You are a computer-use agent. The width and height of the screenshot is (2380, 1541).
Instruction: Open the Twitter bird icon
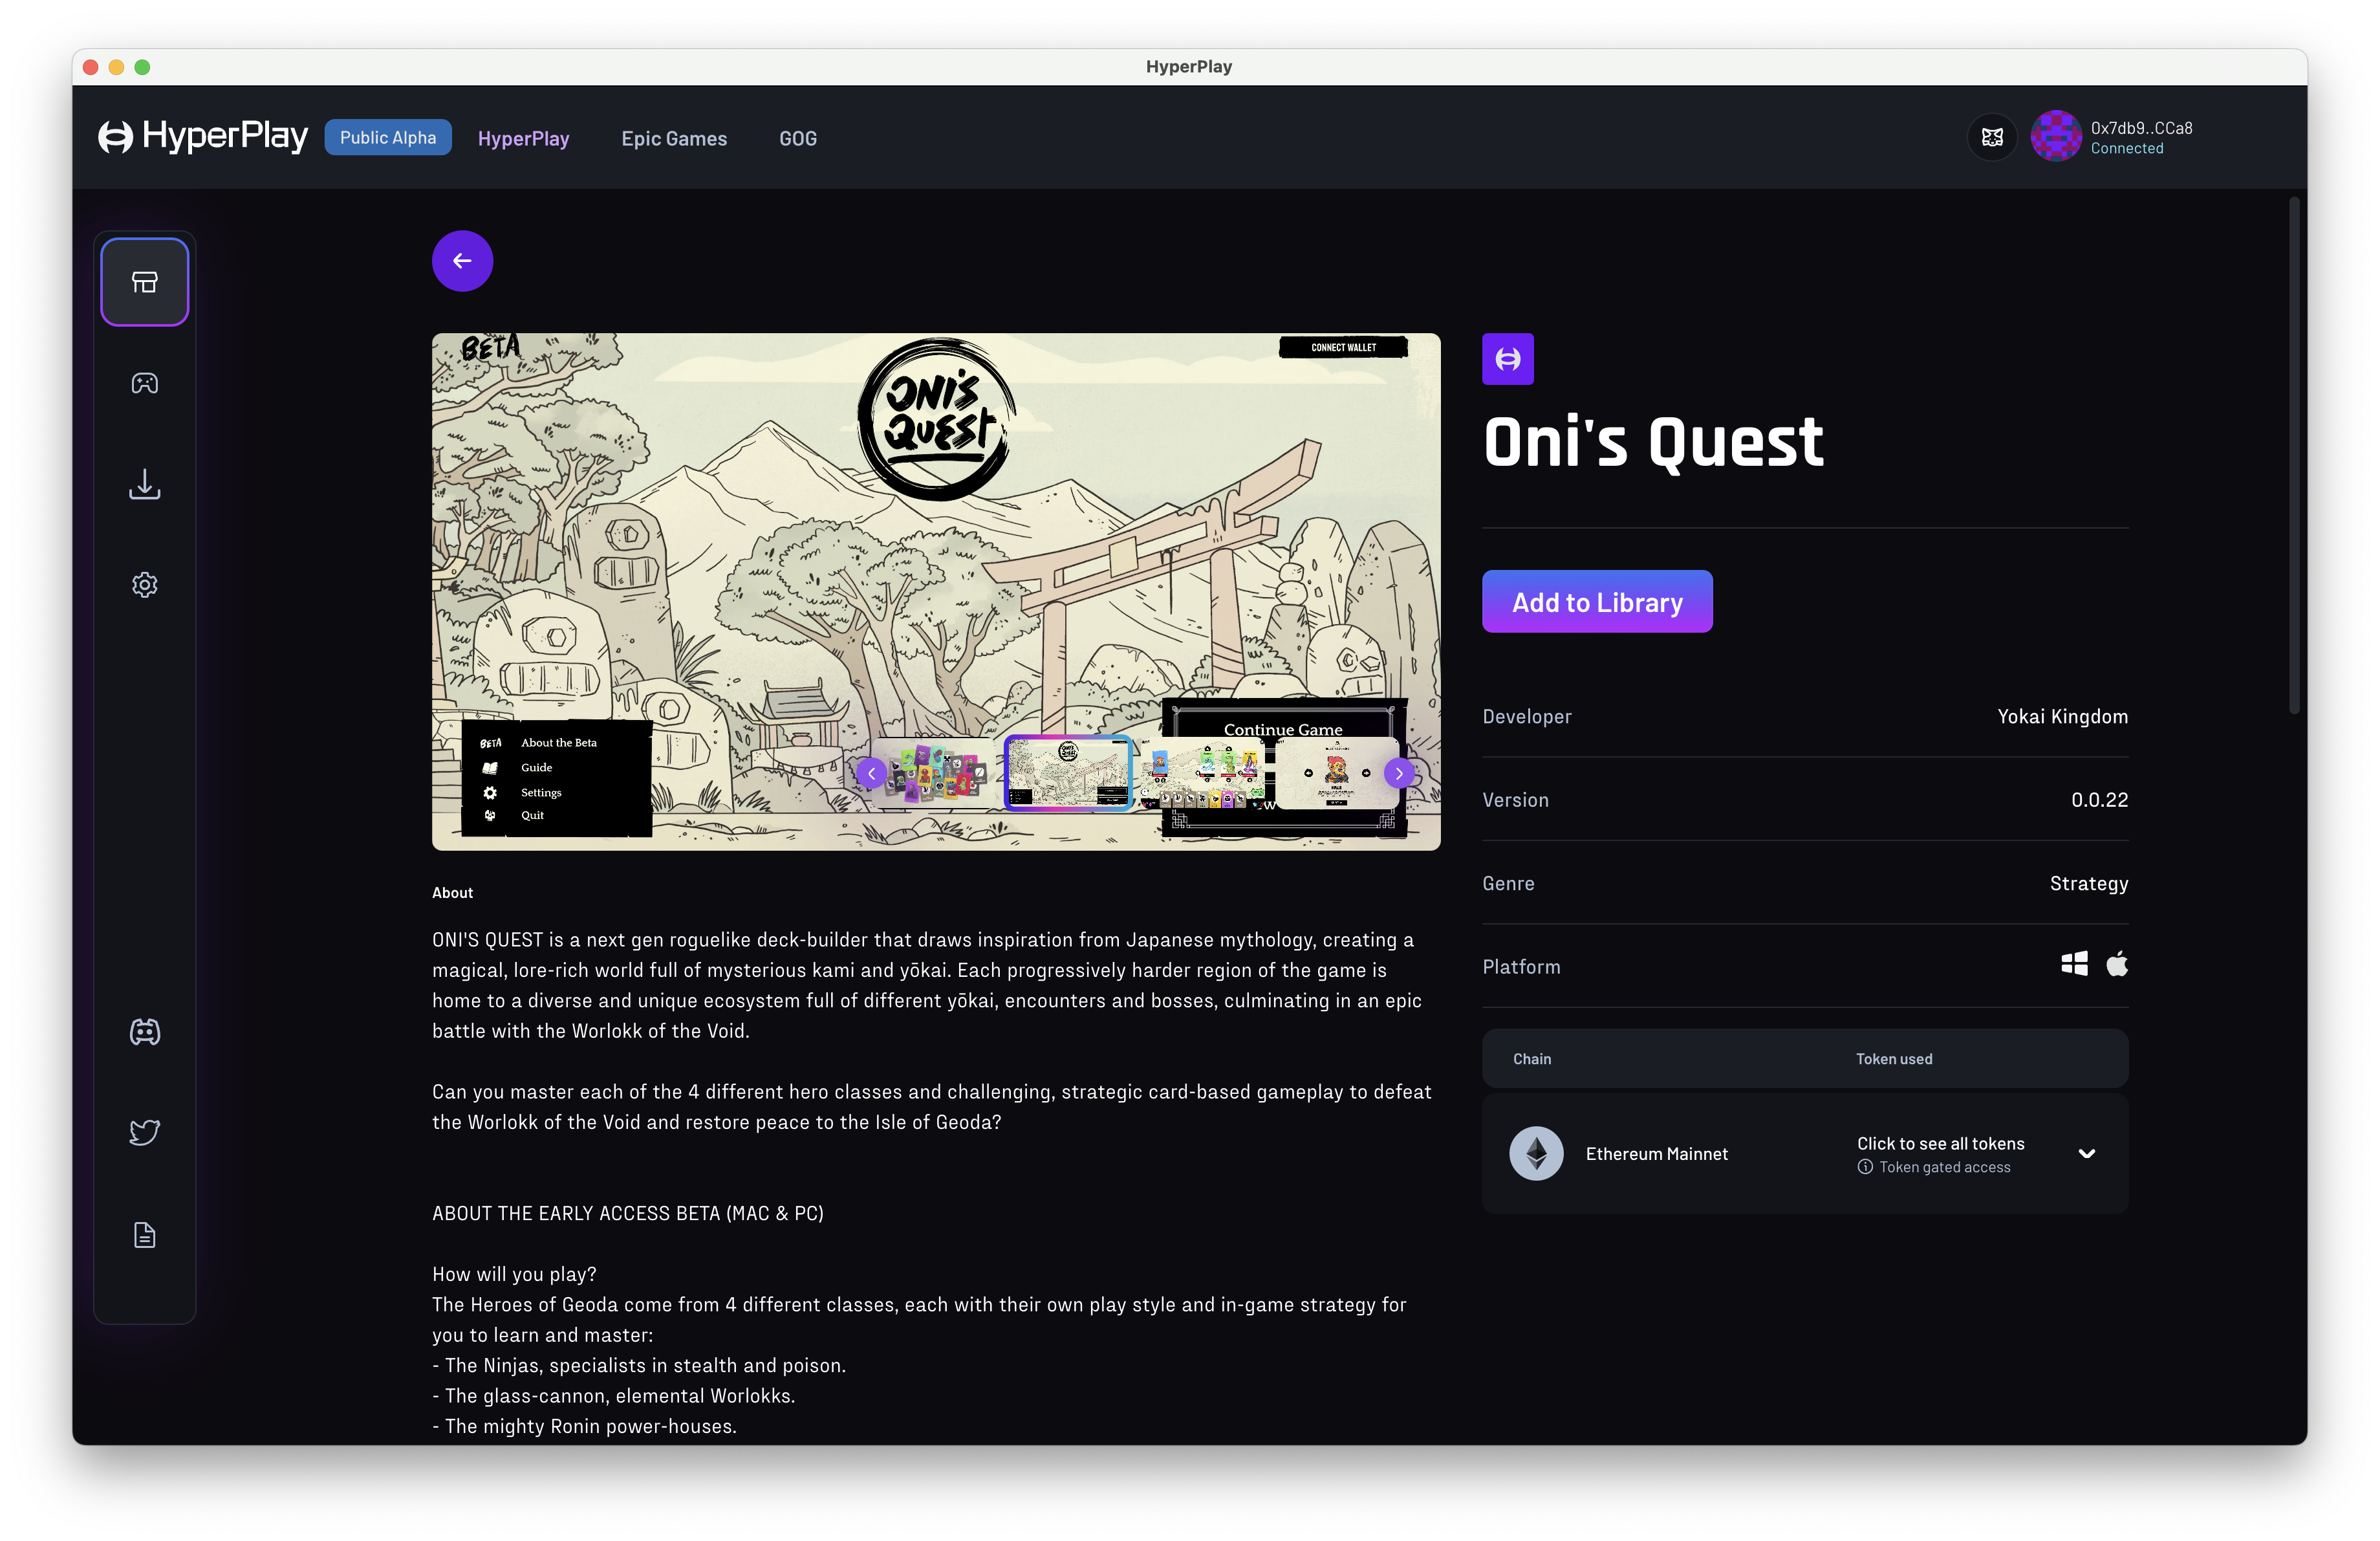pos(144,1132)
